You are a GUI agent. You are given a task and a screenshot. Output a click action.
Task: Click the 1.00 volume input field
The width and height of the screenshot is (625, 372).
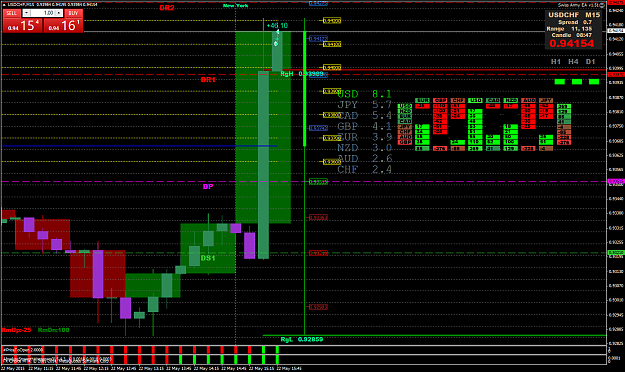(43, 13)
